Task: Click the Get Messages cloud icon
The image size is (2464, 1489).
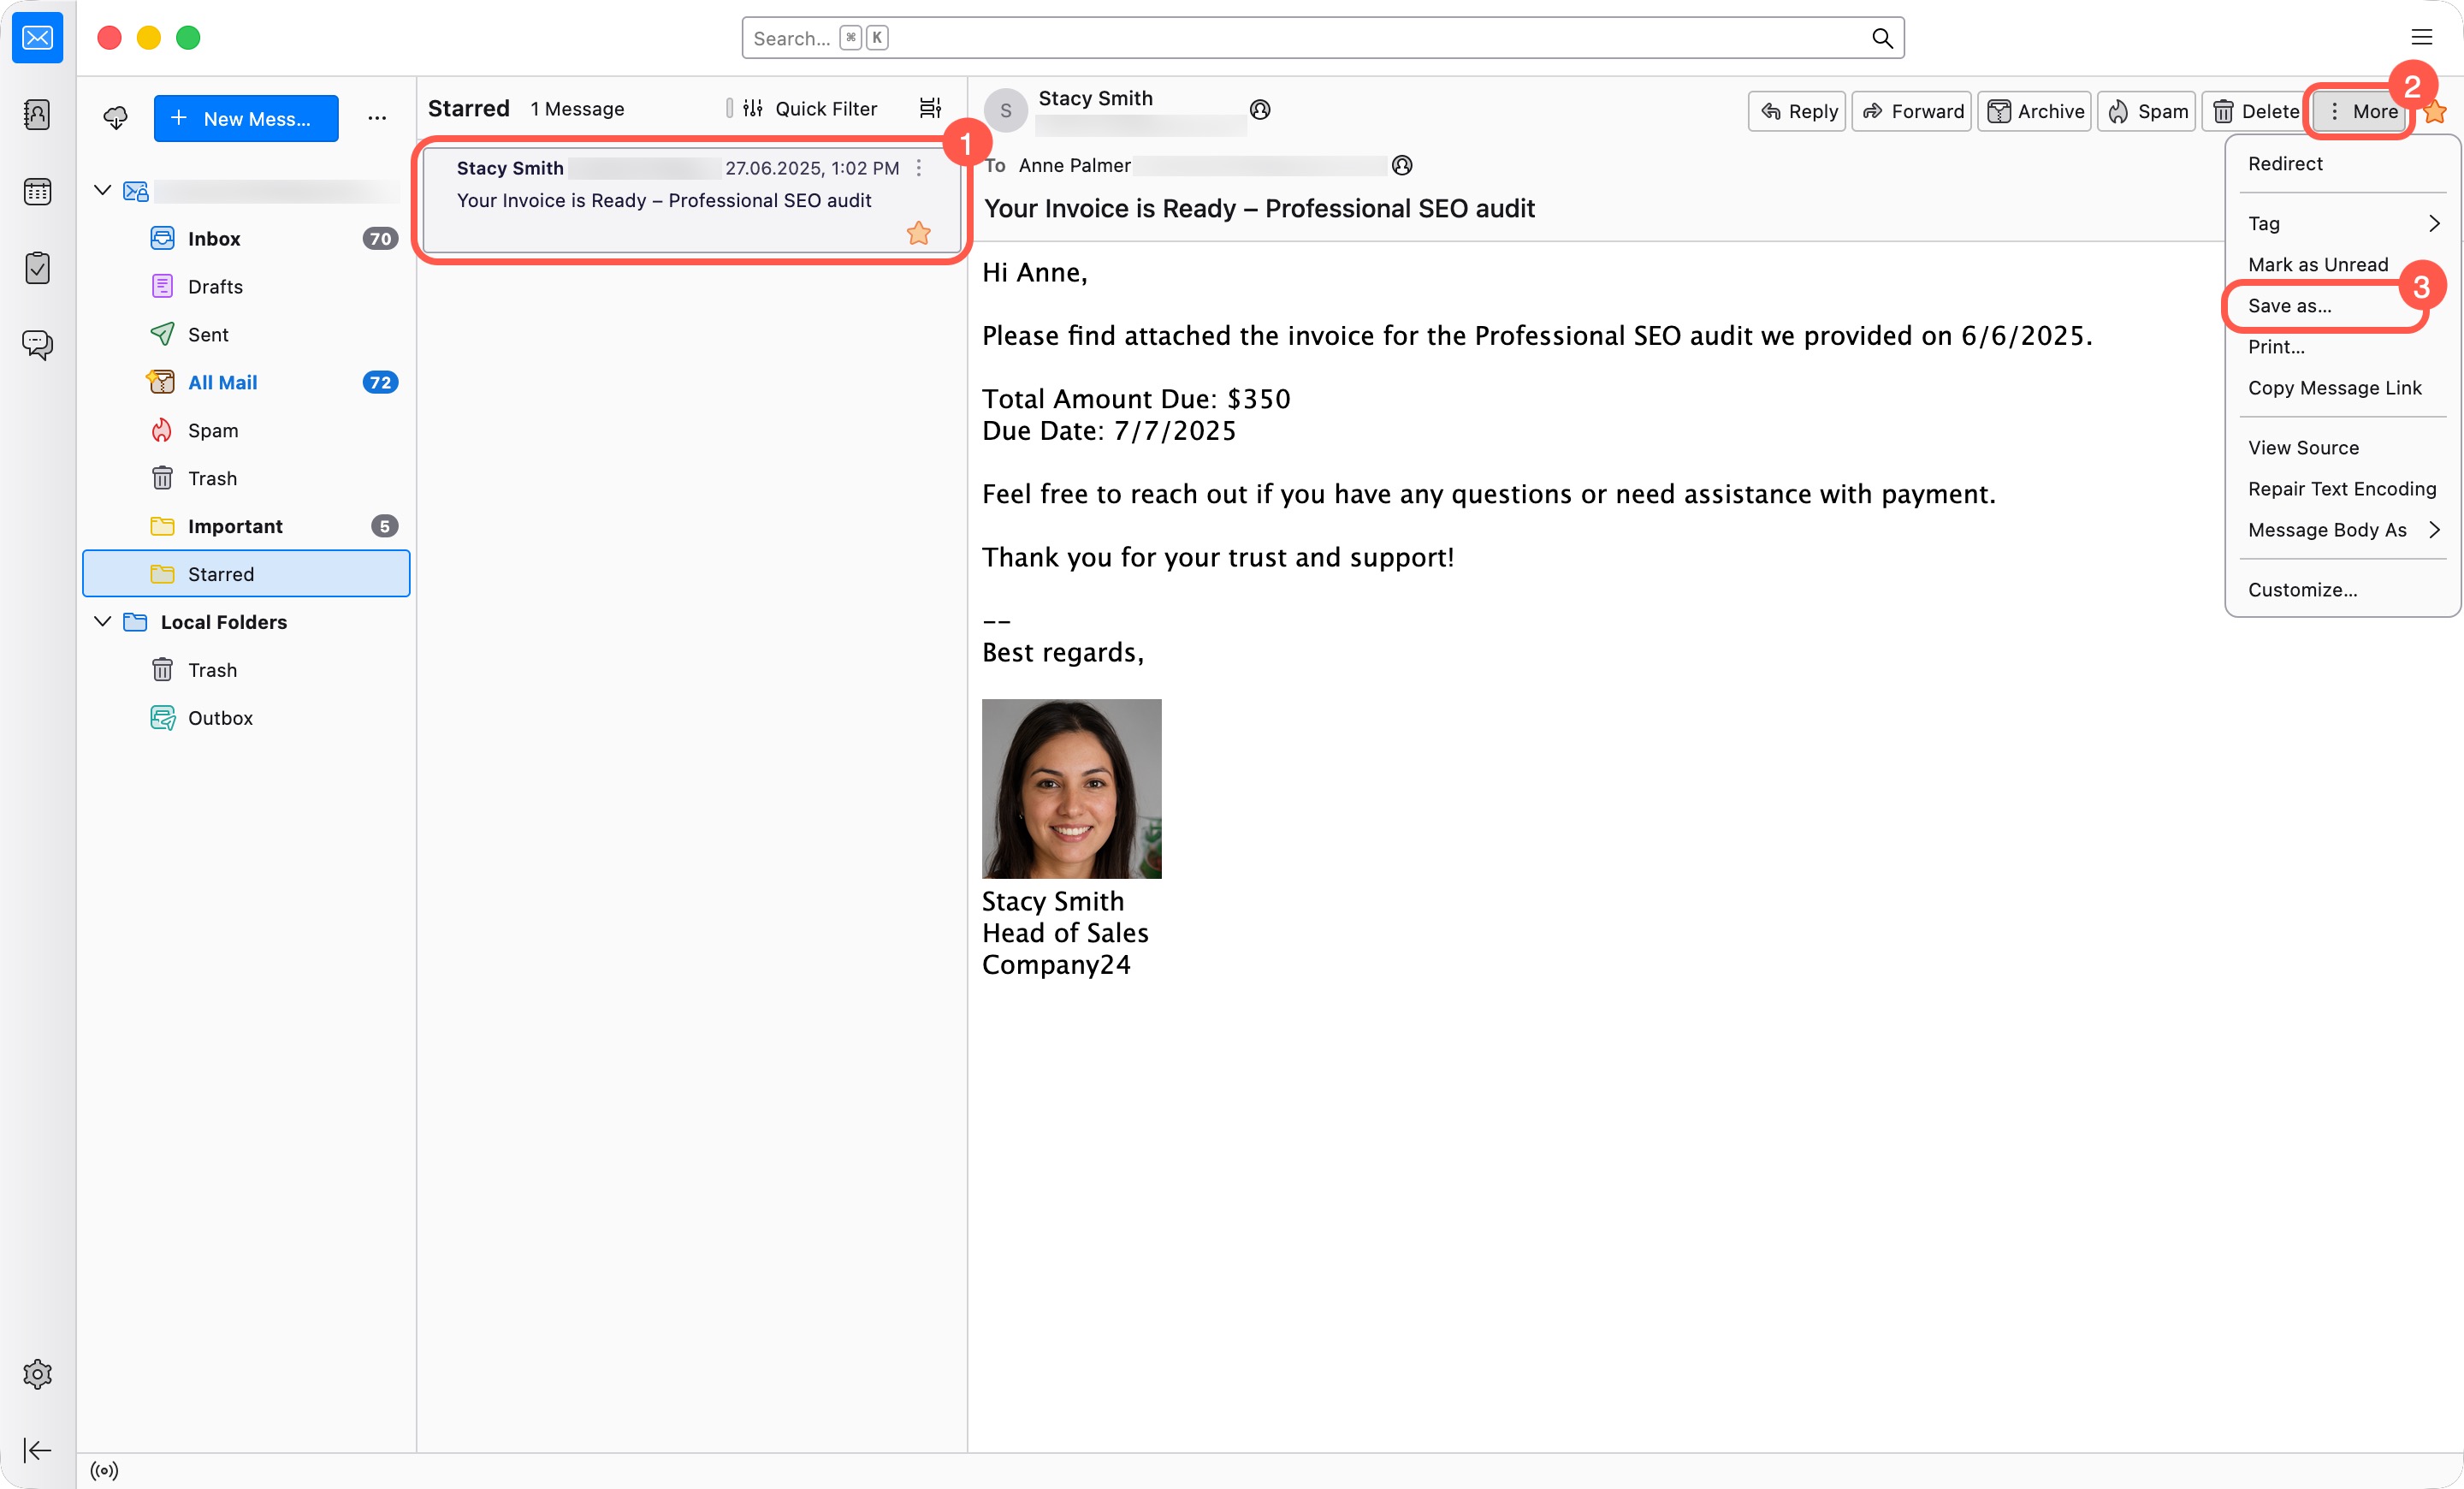Action: (x=116, y=118)
